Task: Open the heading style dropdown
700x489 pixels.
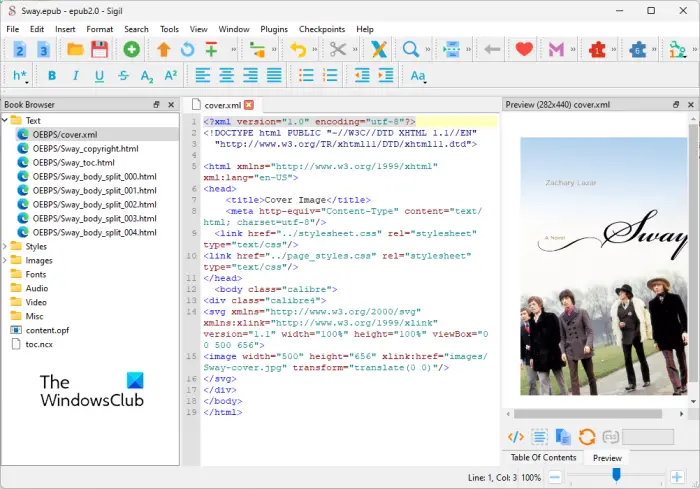Action: tap(20, 76)
